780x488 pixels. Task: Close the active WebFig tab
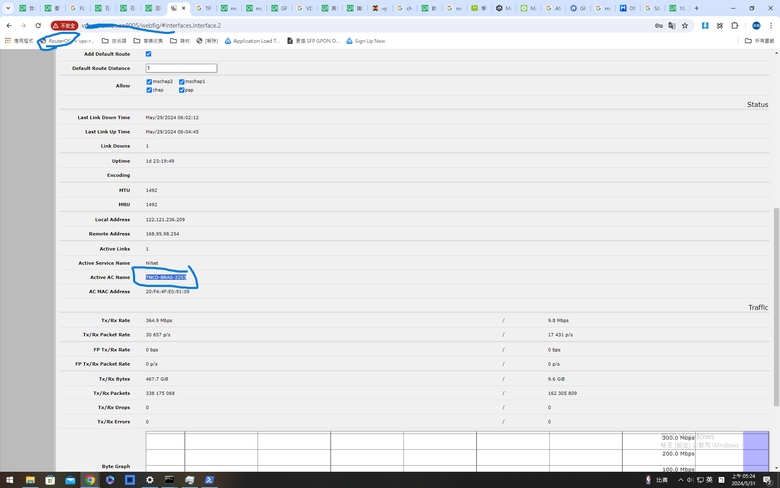tap(184, 8)
